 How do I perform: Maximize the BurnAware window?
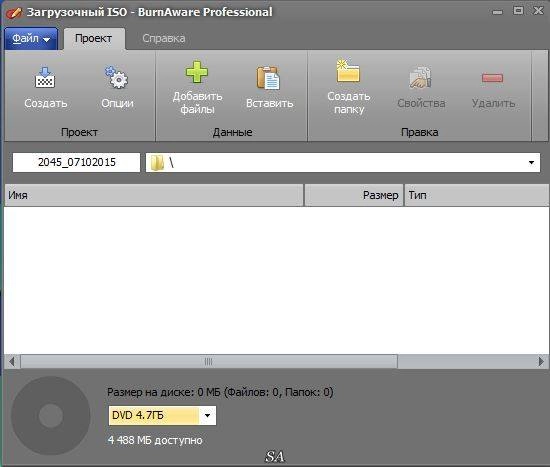(518, 11)
